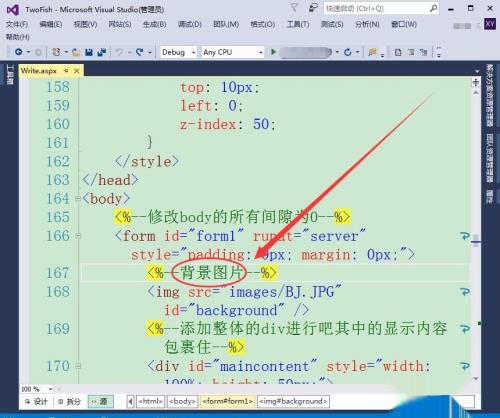Open the 编辑(E) menu
The image size is (500, 418).
(x=51, y=24)
